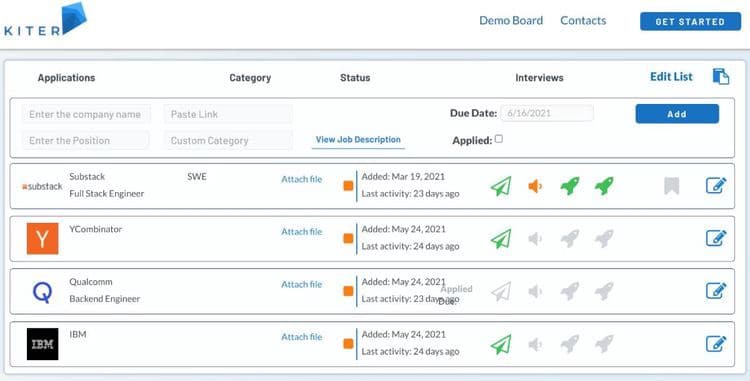Click Attach file on YCombinator row

pos(301,232)
